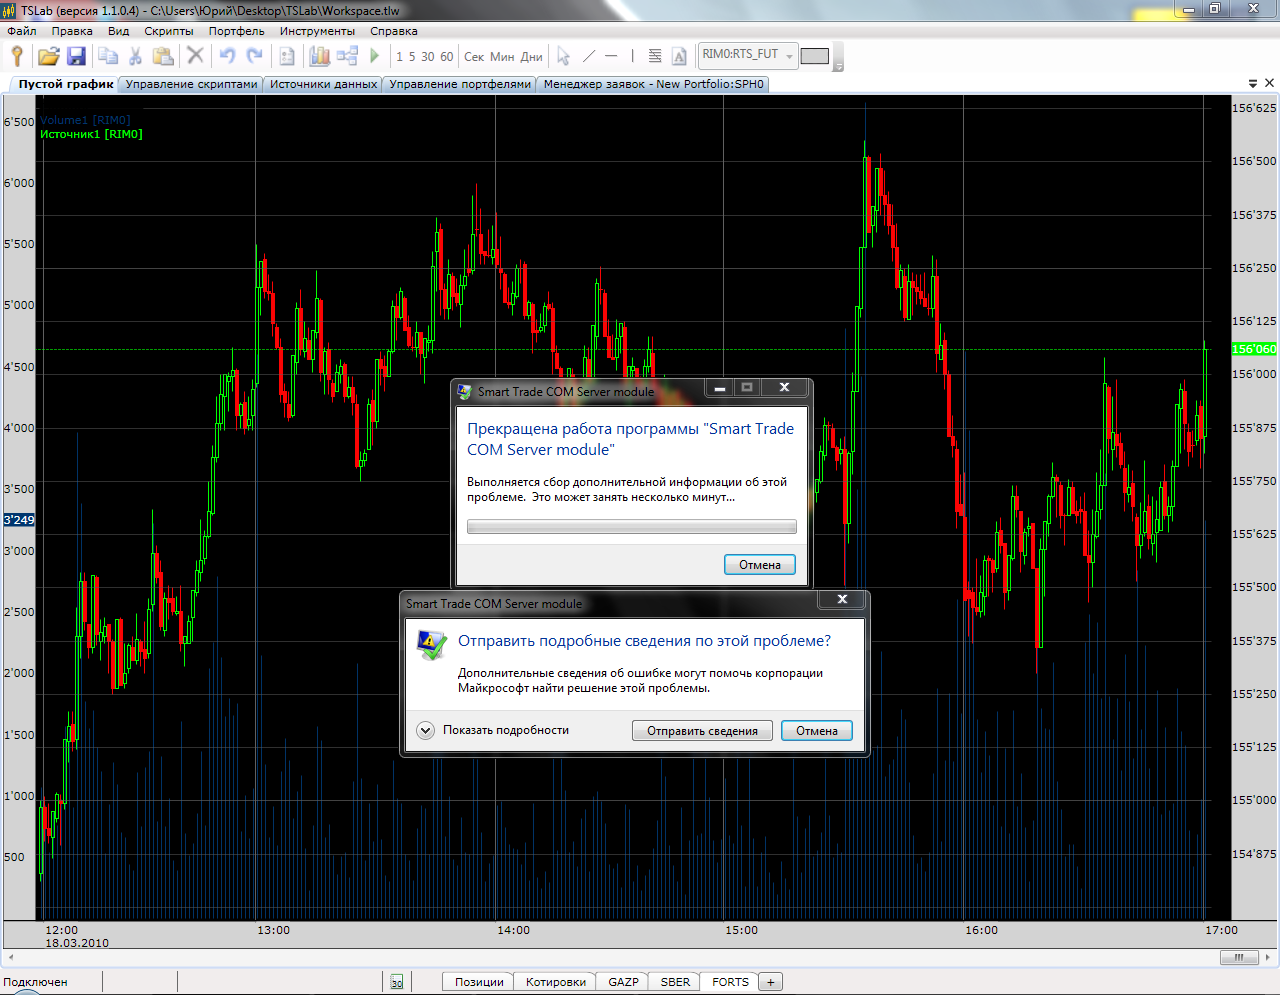Click the 3D icon in the status bar
The image size is (1280, 995).
397,982
